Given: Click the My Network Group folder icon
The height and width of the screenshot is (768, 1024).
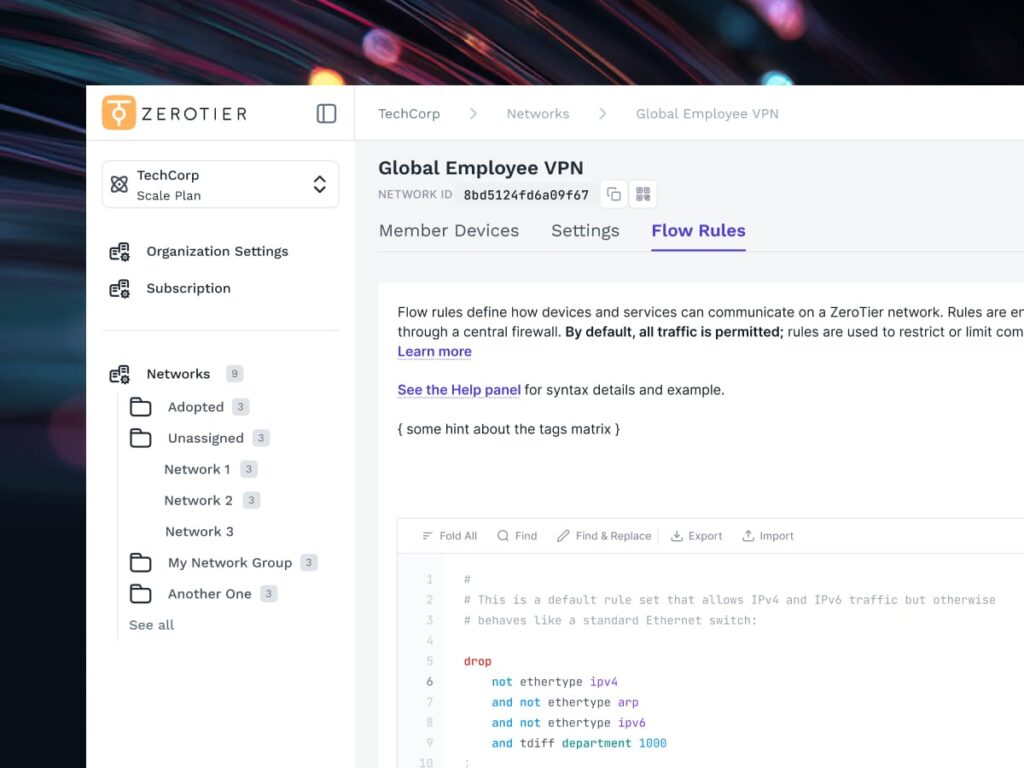Looking at the screenshot, I should [x=140, y=562].
